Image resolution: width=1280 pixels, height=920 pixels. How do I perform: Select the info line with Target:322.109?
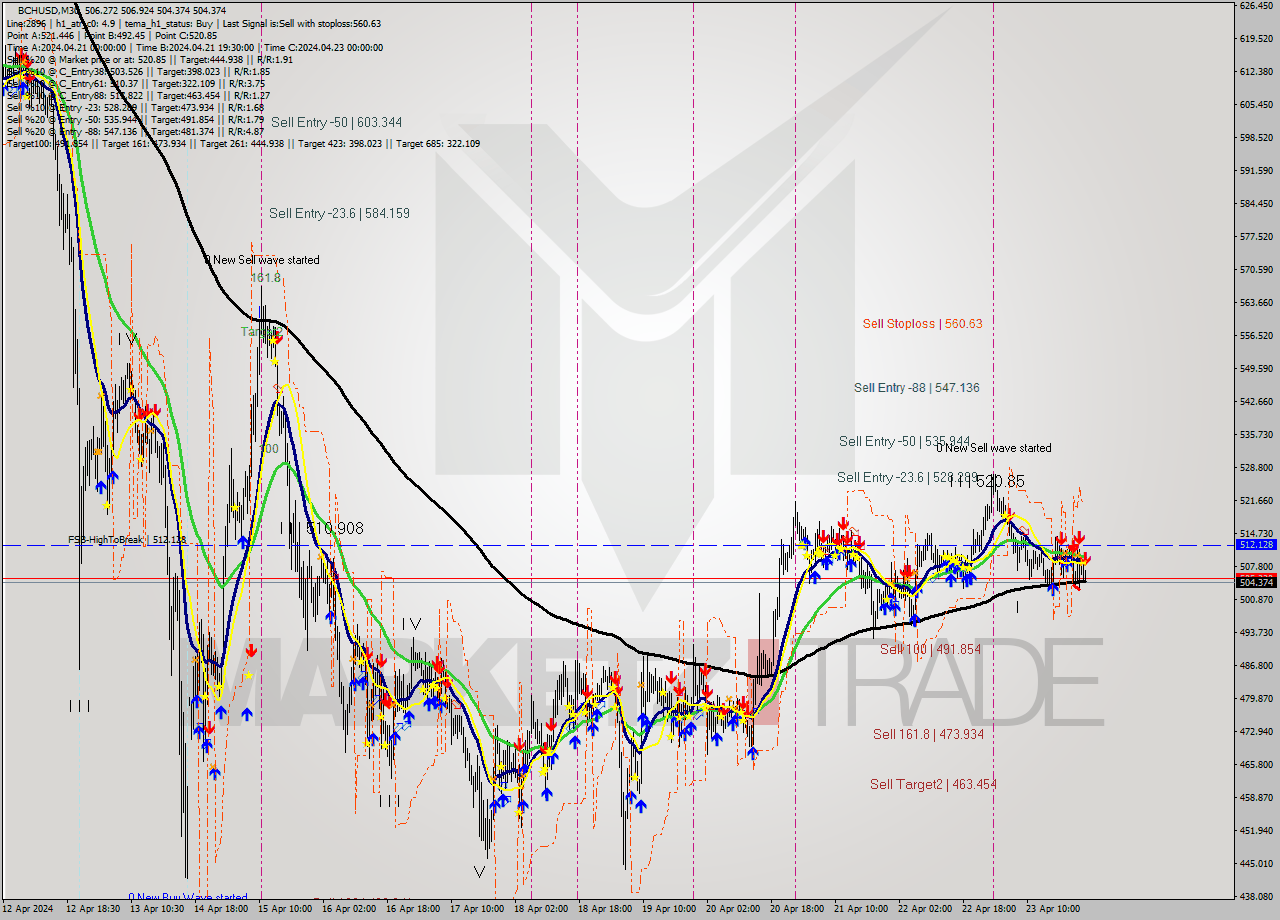[x=138, y=83]
